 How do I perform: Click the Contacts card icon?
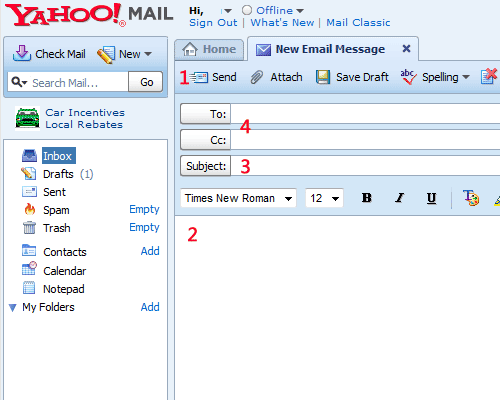pos(29,250)
